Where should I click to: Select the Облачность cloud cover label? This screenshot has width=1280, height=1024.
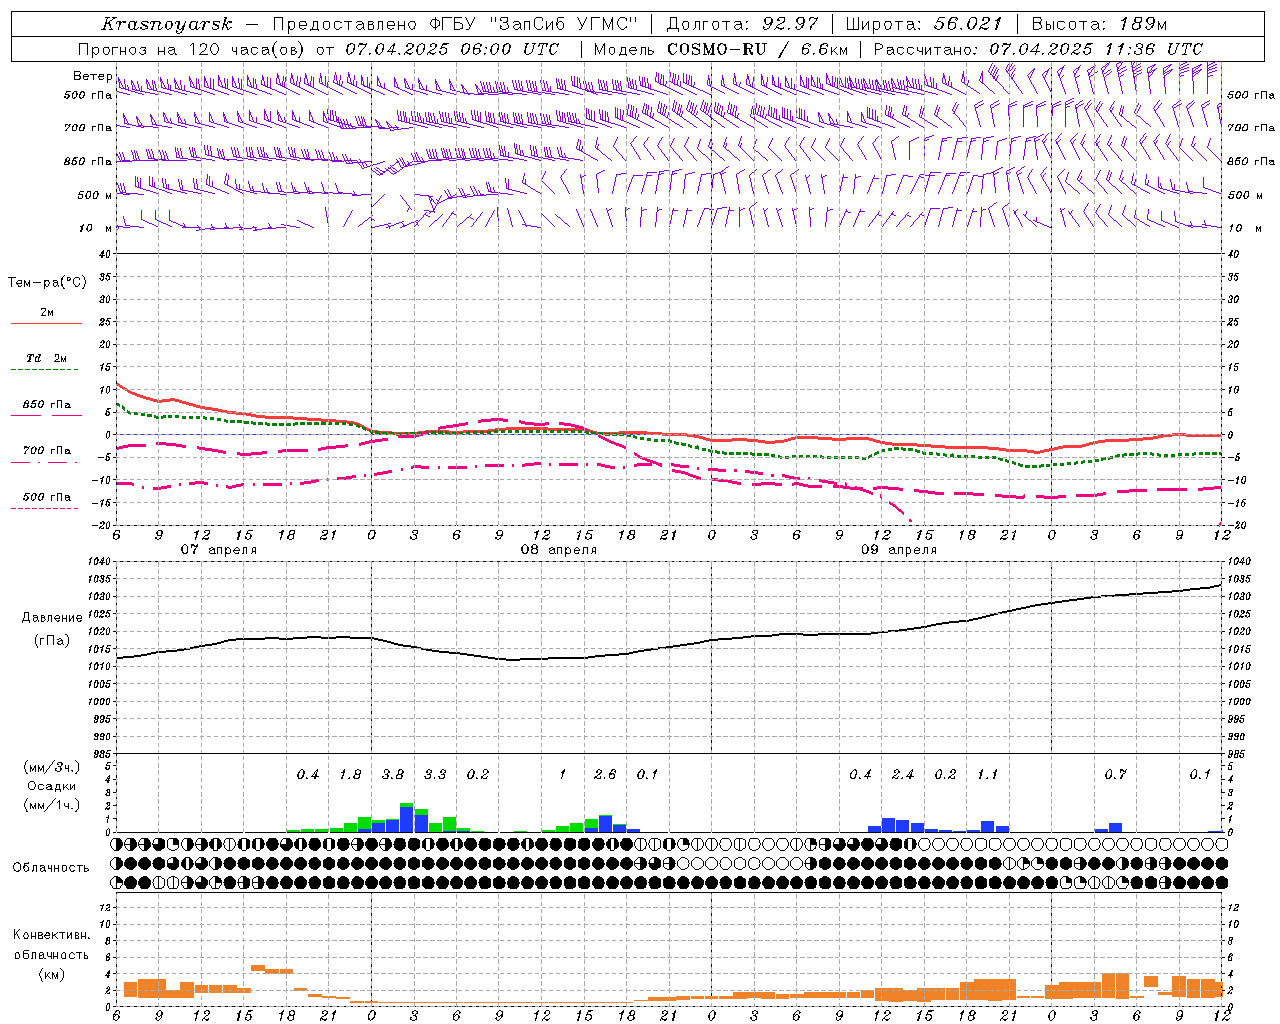click(51, 868)
